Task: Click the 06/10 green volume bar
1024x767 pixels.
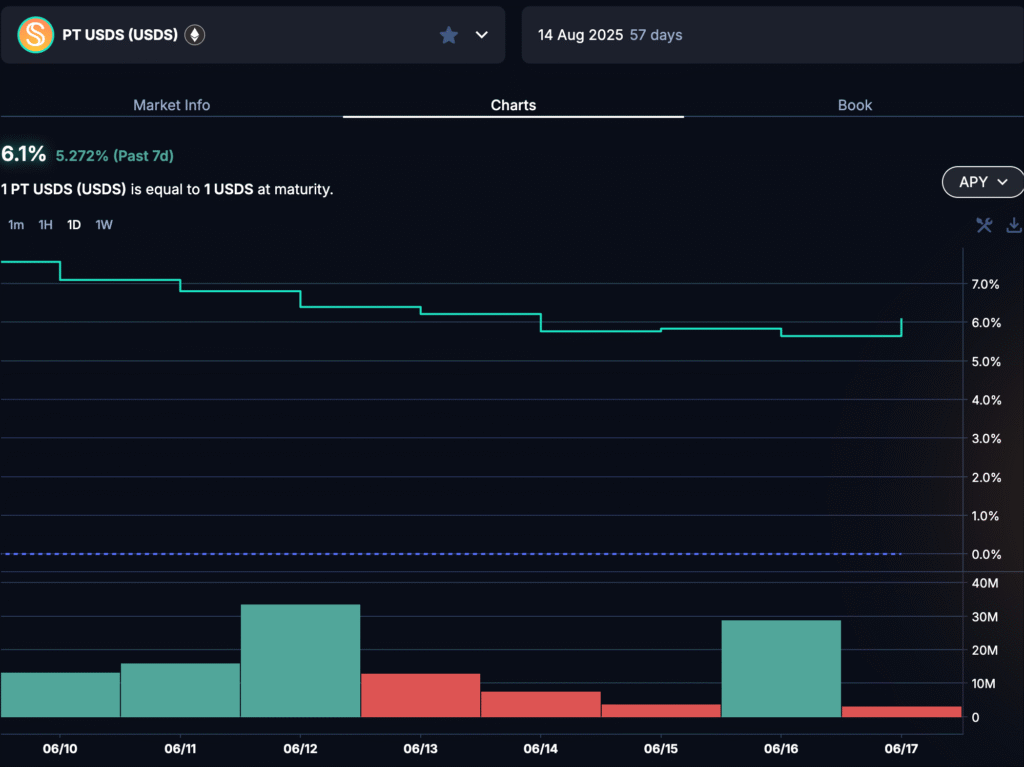Action: [x=60, y=694]
